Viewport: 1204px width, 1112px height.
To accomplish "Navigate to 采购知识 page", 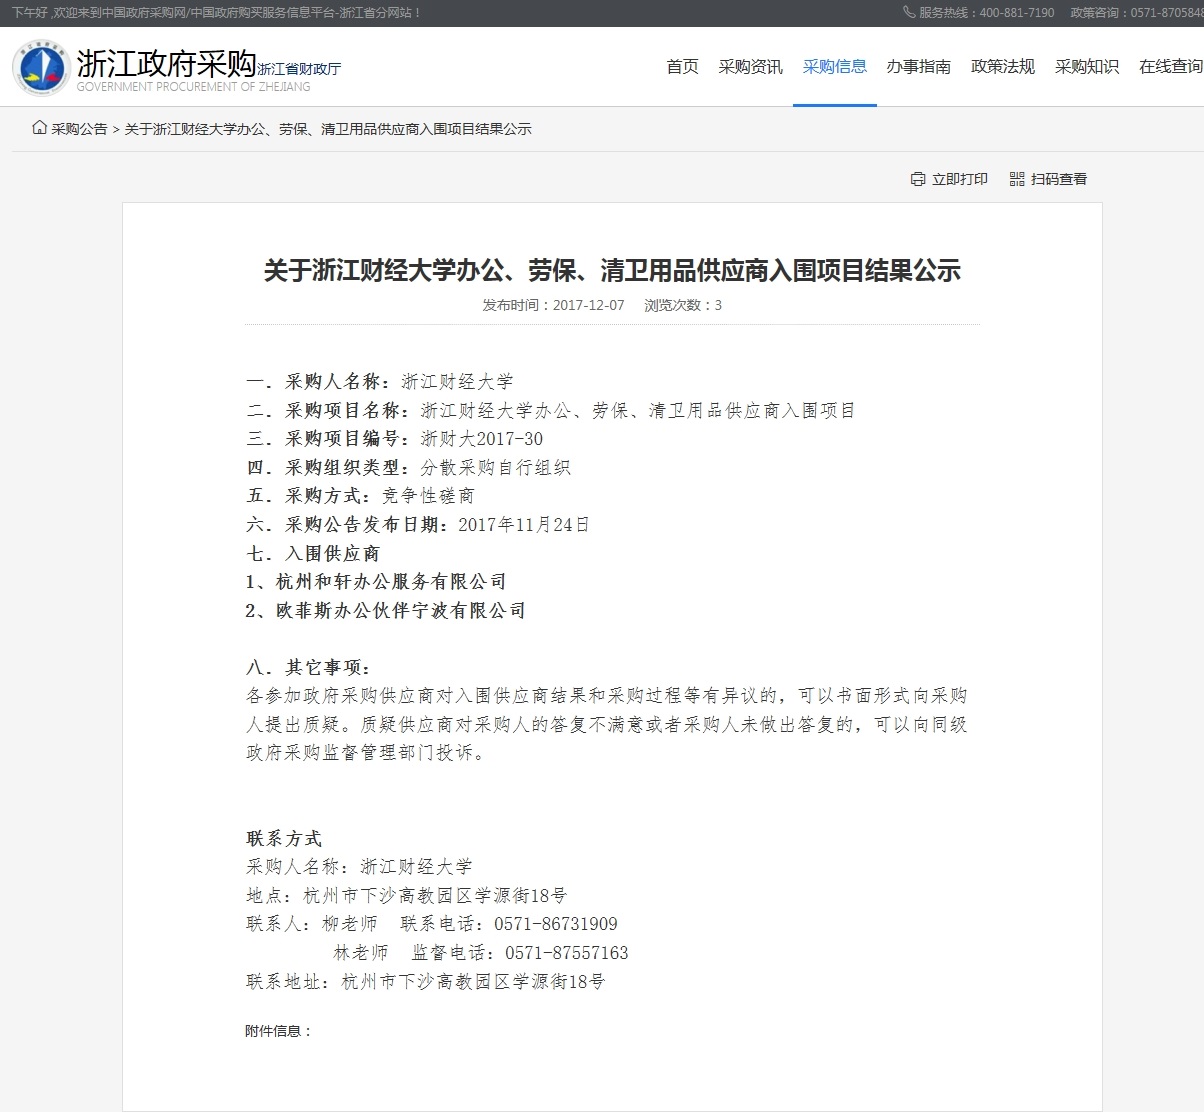I will coord(1086,67).
